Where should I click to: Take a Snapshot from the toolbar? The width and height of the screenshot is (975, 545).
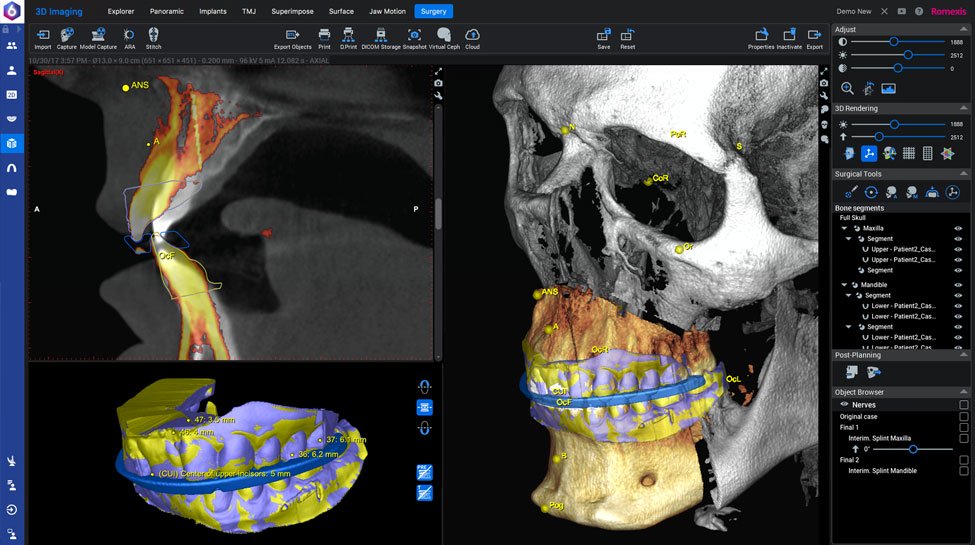click(414, 35)
